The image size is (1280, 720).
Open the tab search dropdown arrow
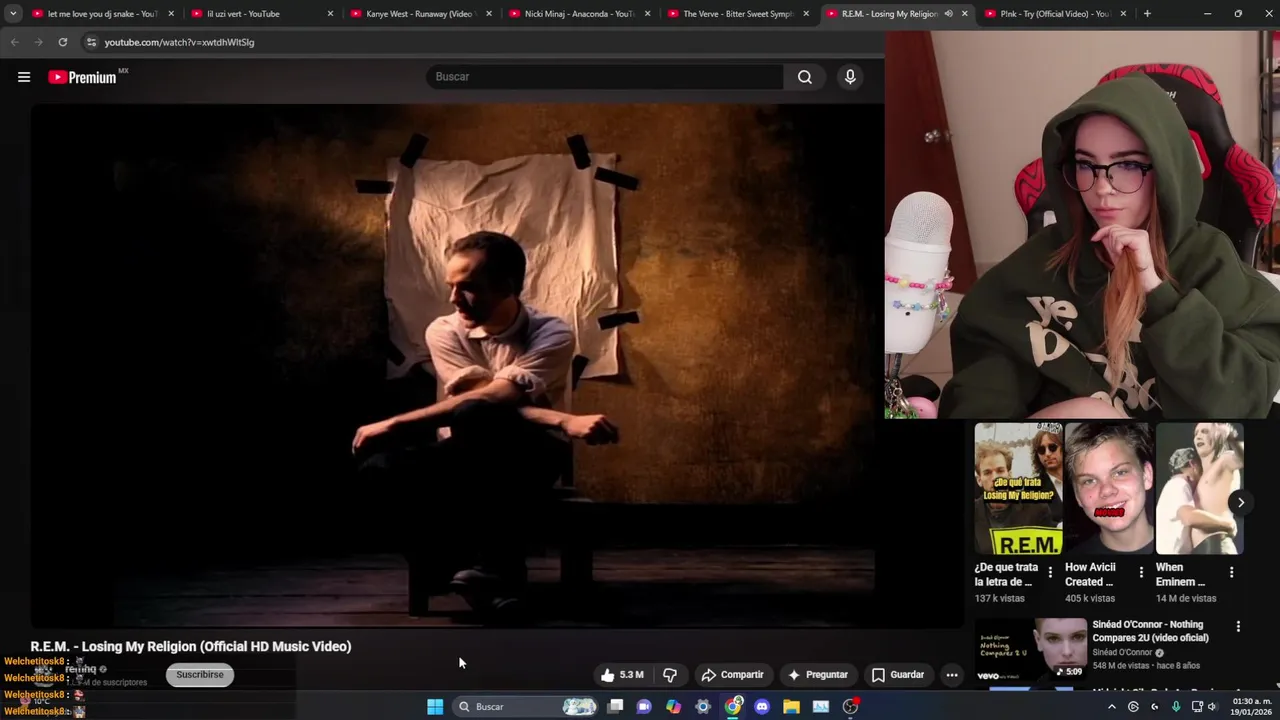[x=13, y=14]
